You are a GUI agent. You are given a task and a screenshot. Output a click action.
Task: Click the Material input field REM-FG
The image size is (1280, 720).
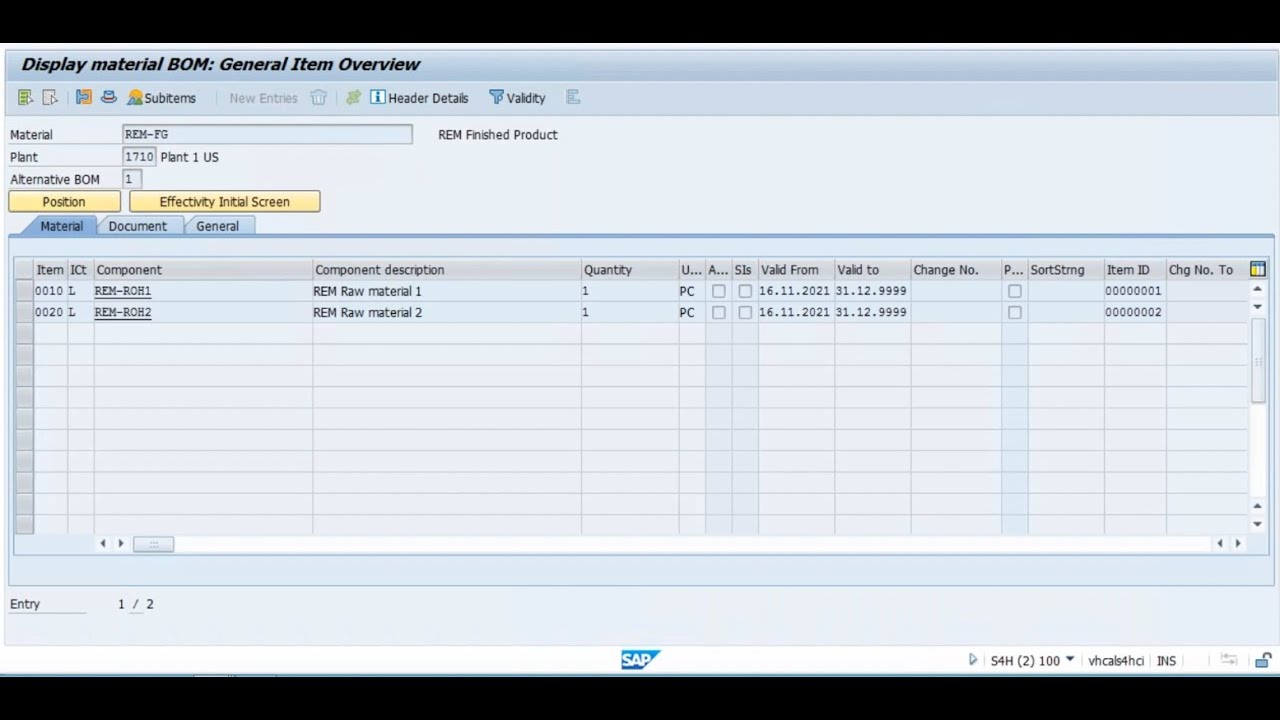pyautogui.click(x=267, y=134)
